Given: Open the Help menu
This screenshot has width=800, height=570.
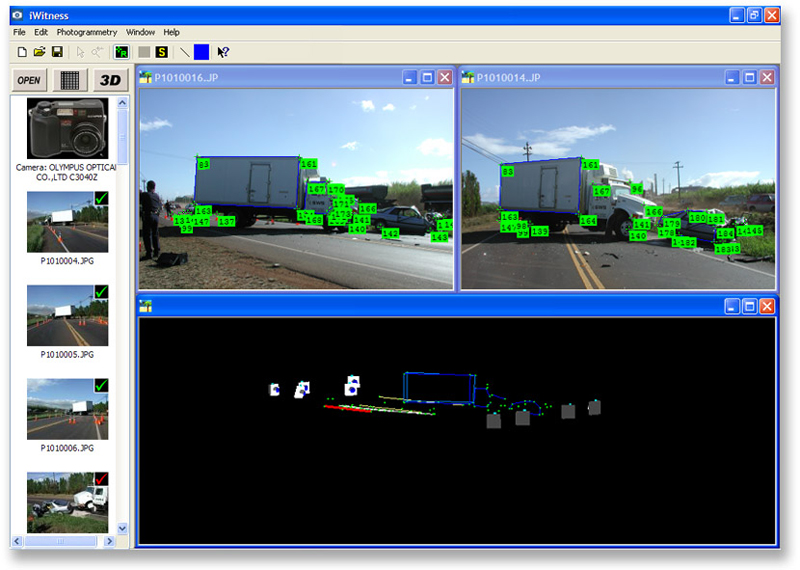Looking at the screenshot, I should pyautogui.click(x=171, y=32).
